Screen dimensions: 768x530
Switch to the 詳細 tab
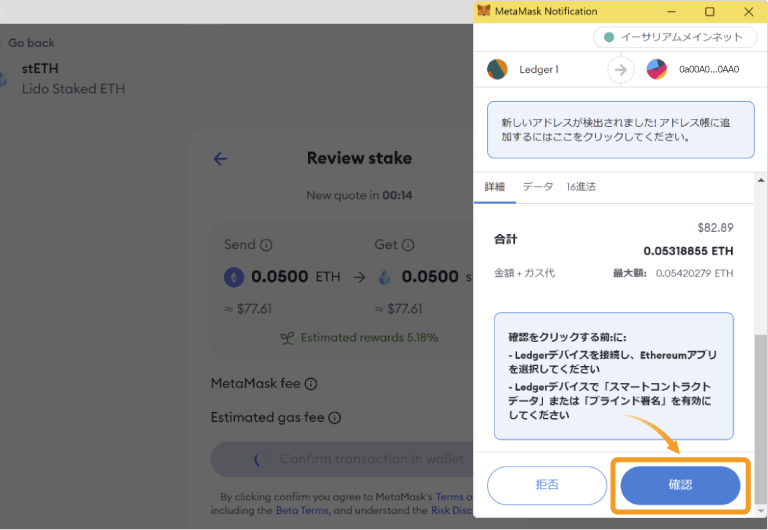coord(495,187)
